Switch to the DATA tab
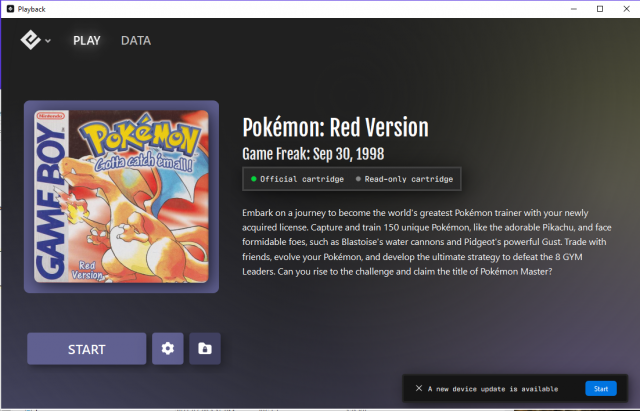Screen dimensions: 640x411 coord(136,41)
